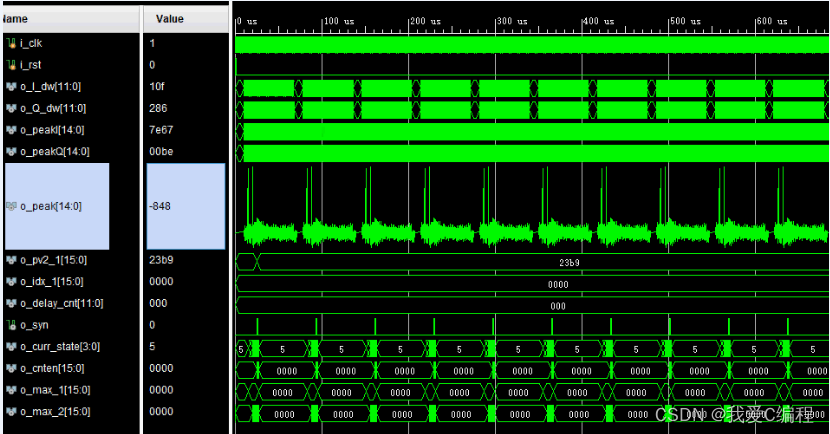The height and width of the screenshot is (434, 830).
Task: Select the o_idx_1[15:0] signal name
Action: [x=53, y=282]
